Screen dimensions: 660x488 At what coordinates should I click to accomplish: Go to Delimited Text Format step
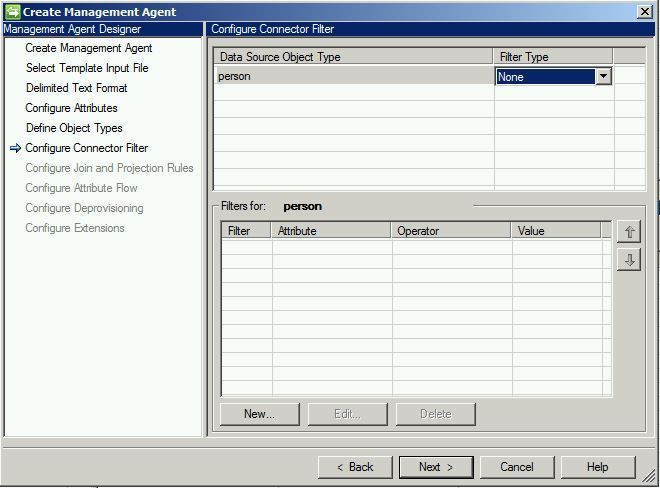click(x=77, y=88)
